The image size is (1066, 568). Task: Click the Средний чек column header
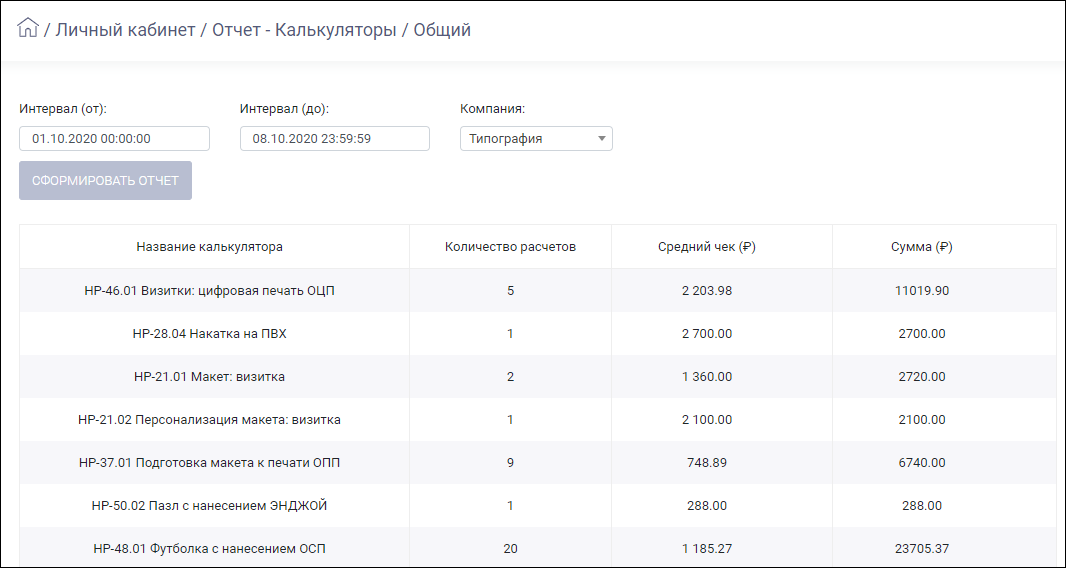tap(707, 247)
